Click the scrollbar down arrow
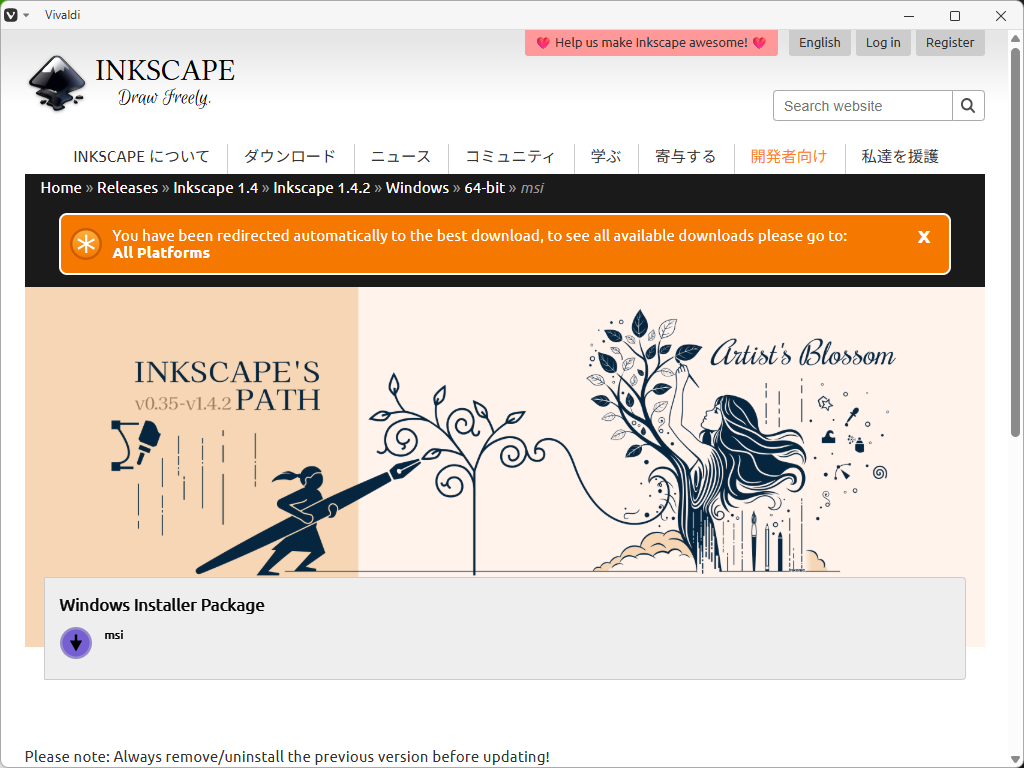 coord(1015,760)
